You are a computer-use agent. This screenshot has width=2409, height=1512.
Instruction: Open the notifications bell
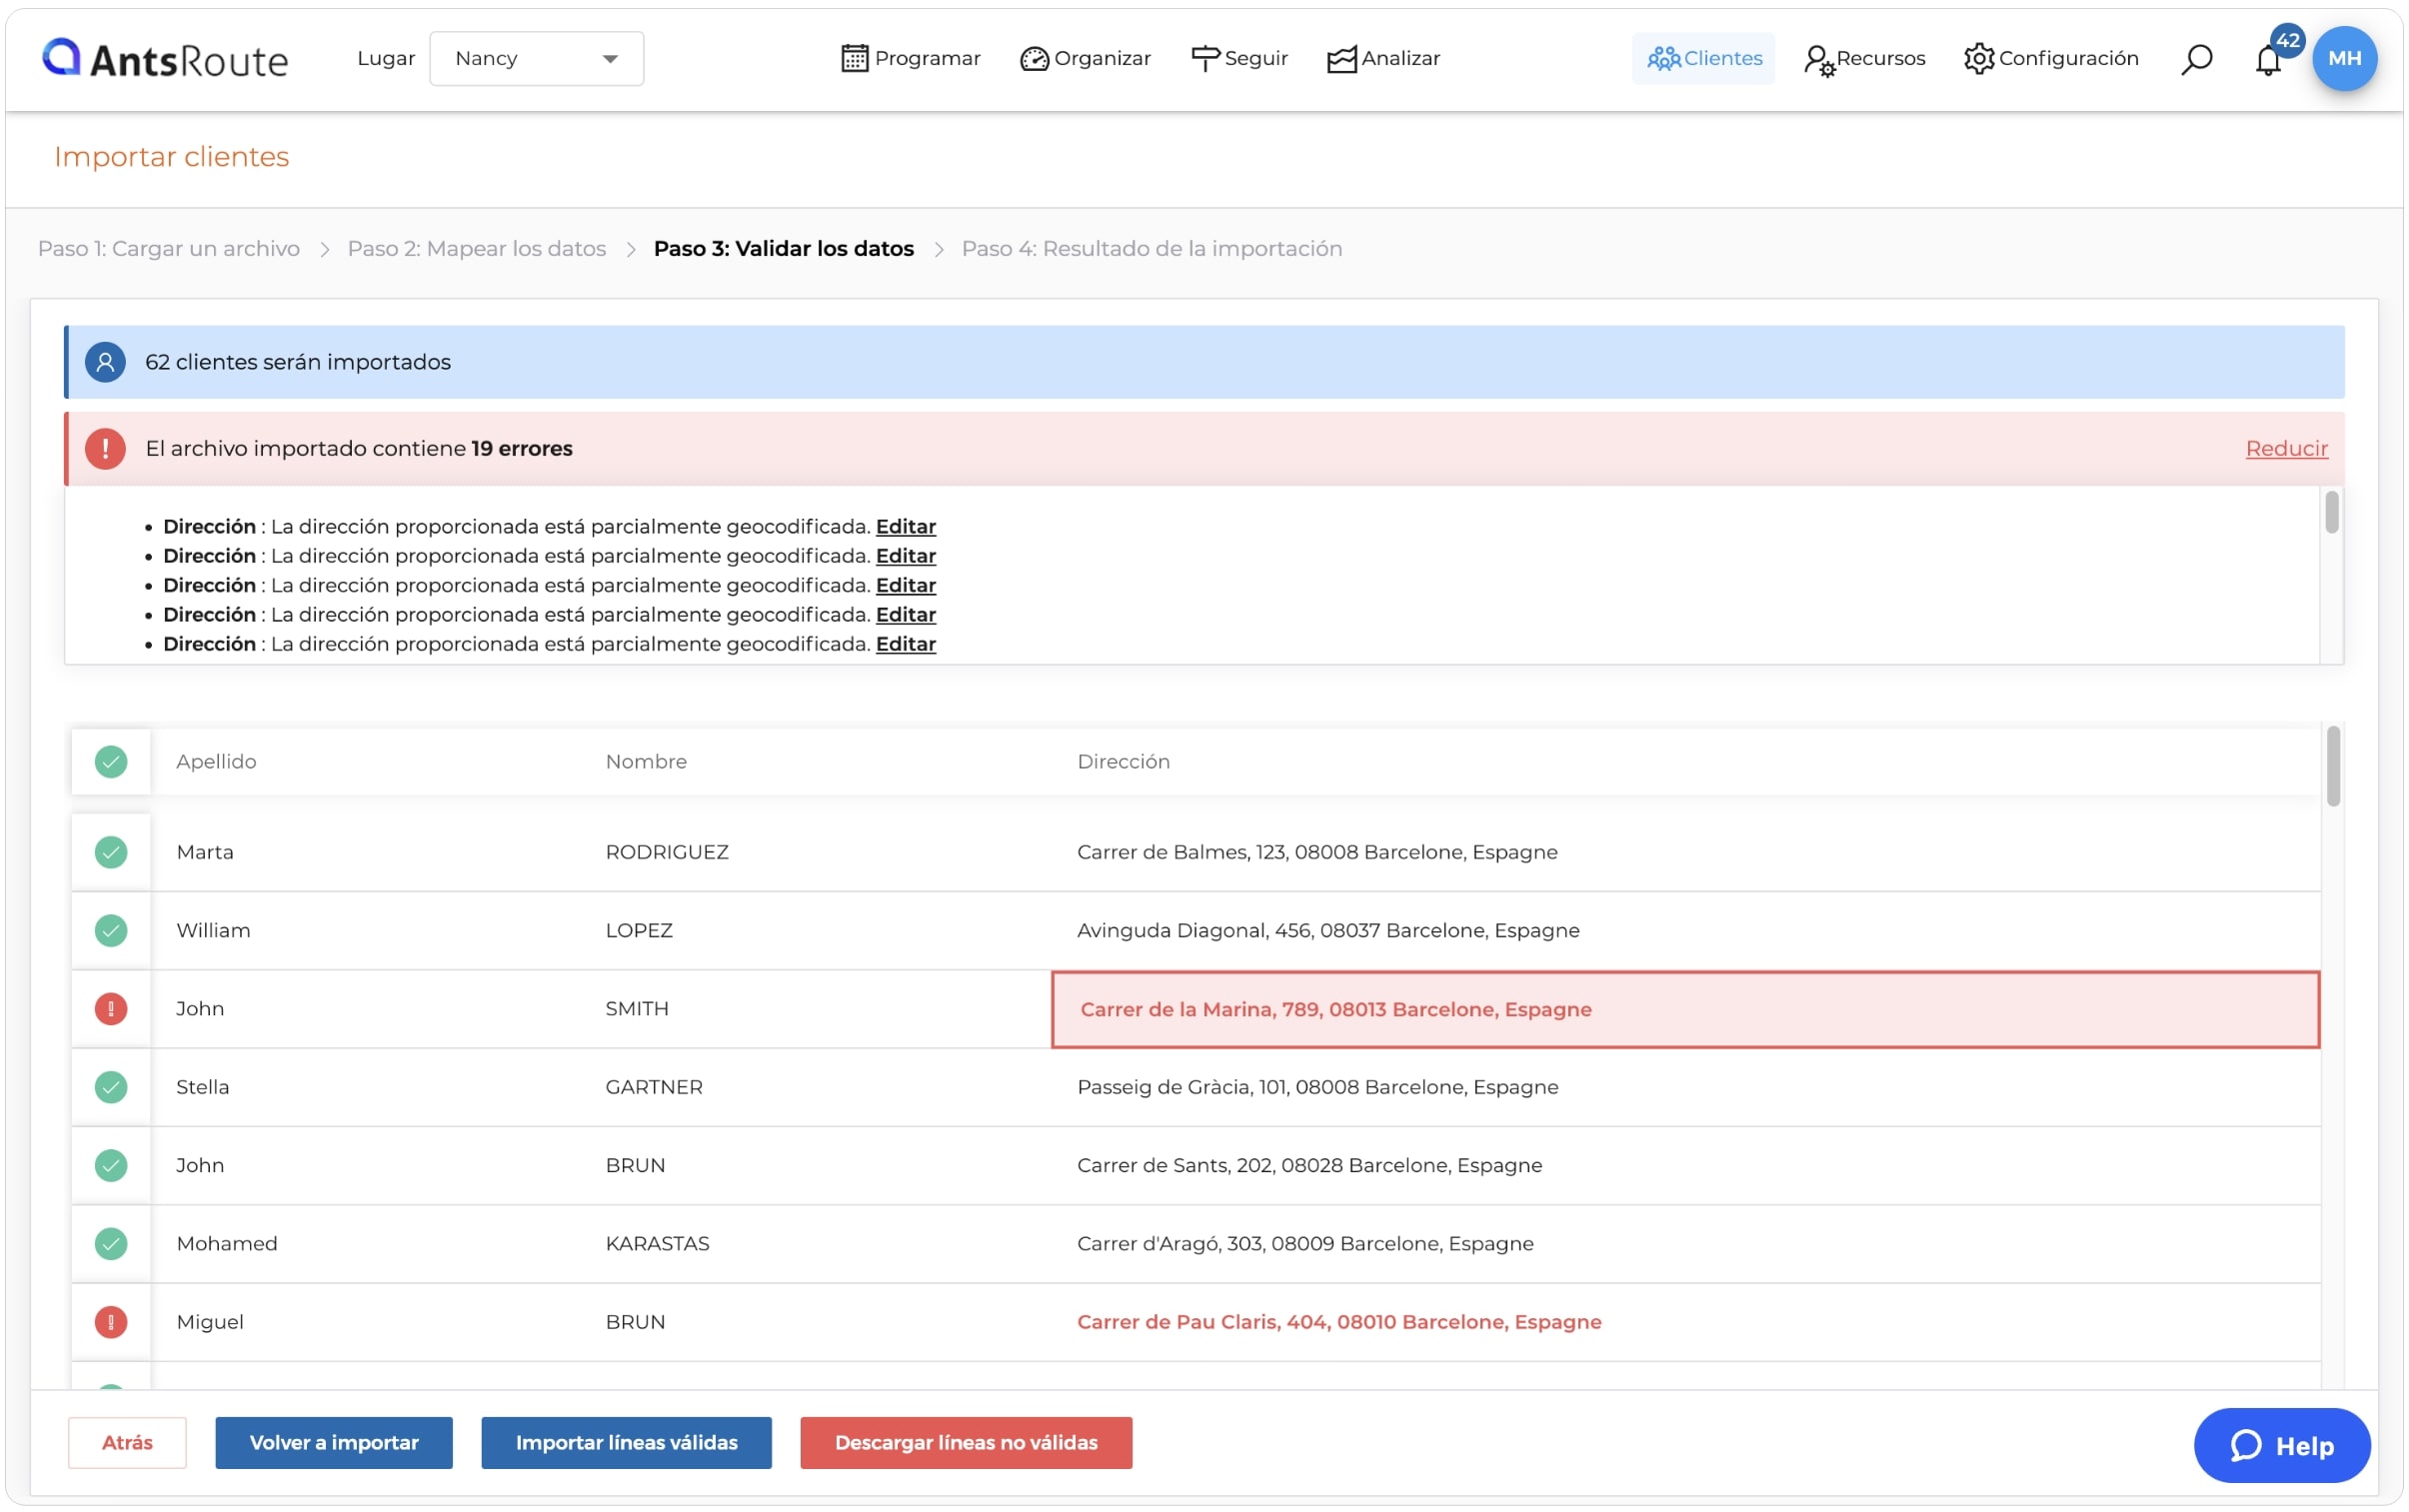pos(2267,61)
